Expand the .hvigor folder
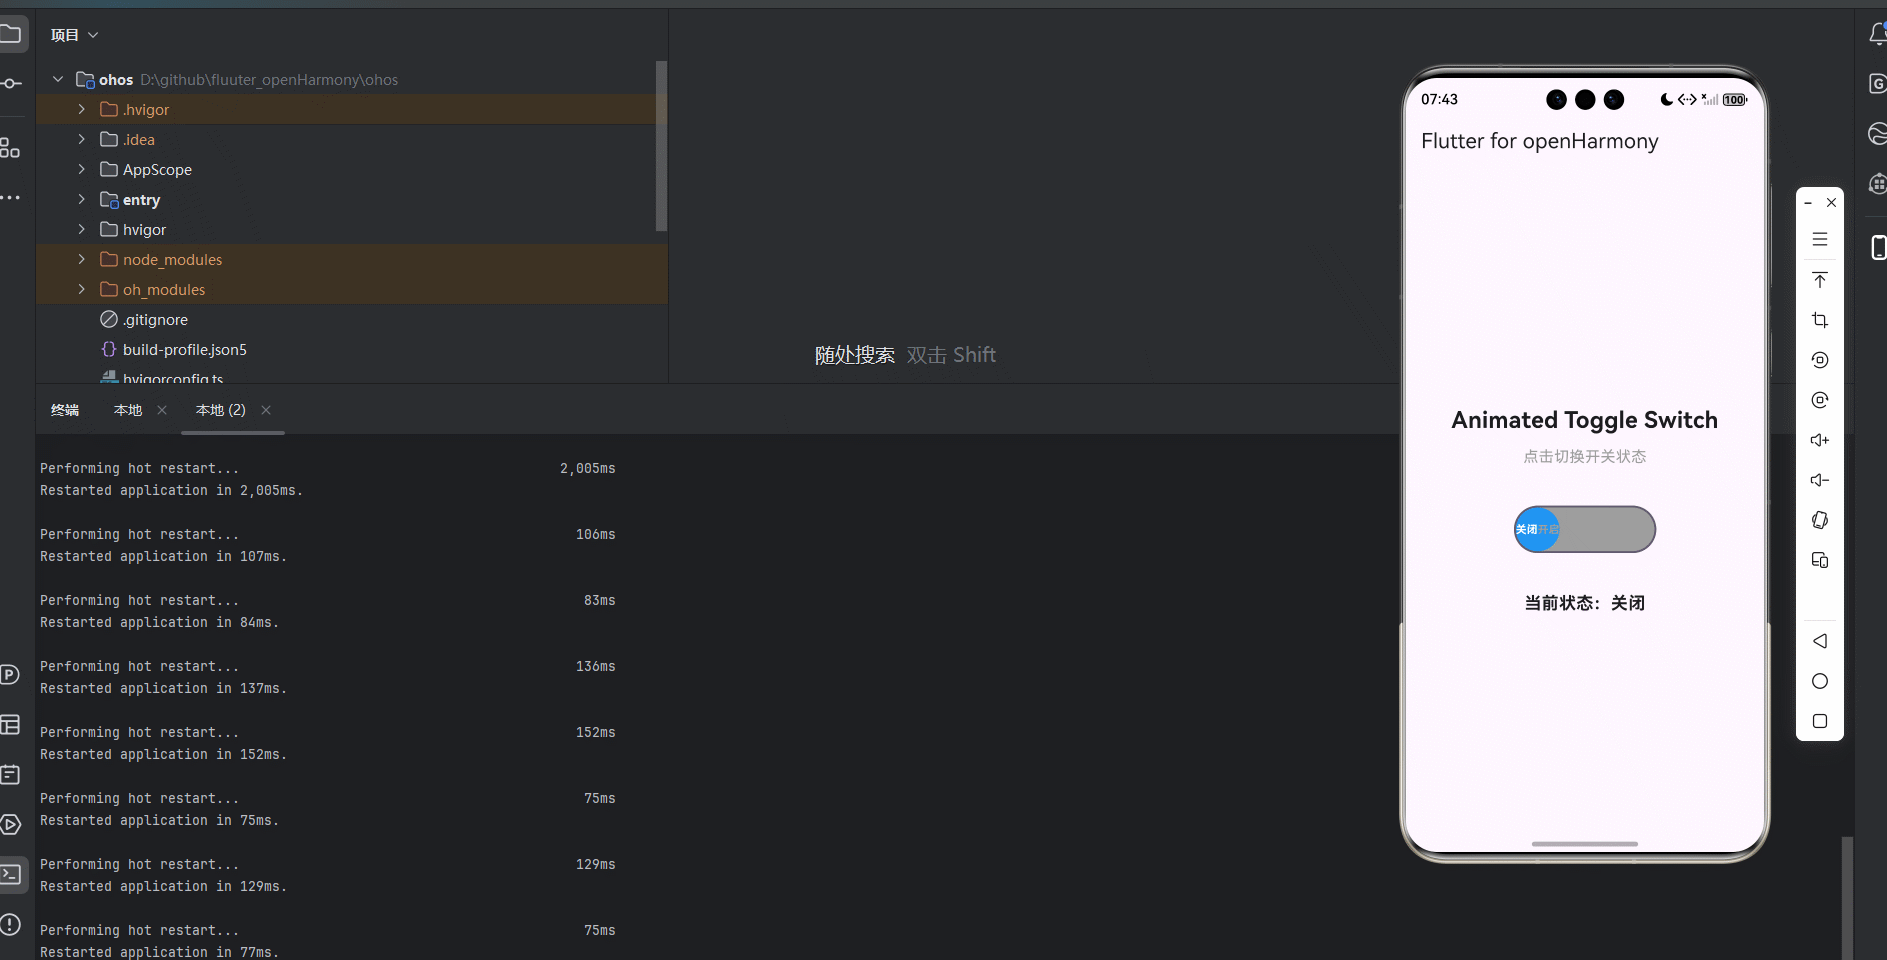Image resolution: width=1887 pixels, height=960 pixels. [x=82, y=109]
